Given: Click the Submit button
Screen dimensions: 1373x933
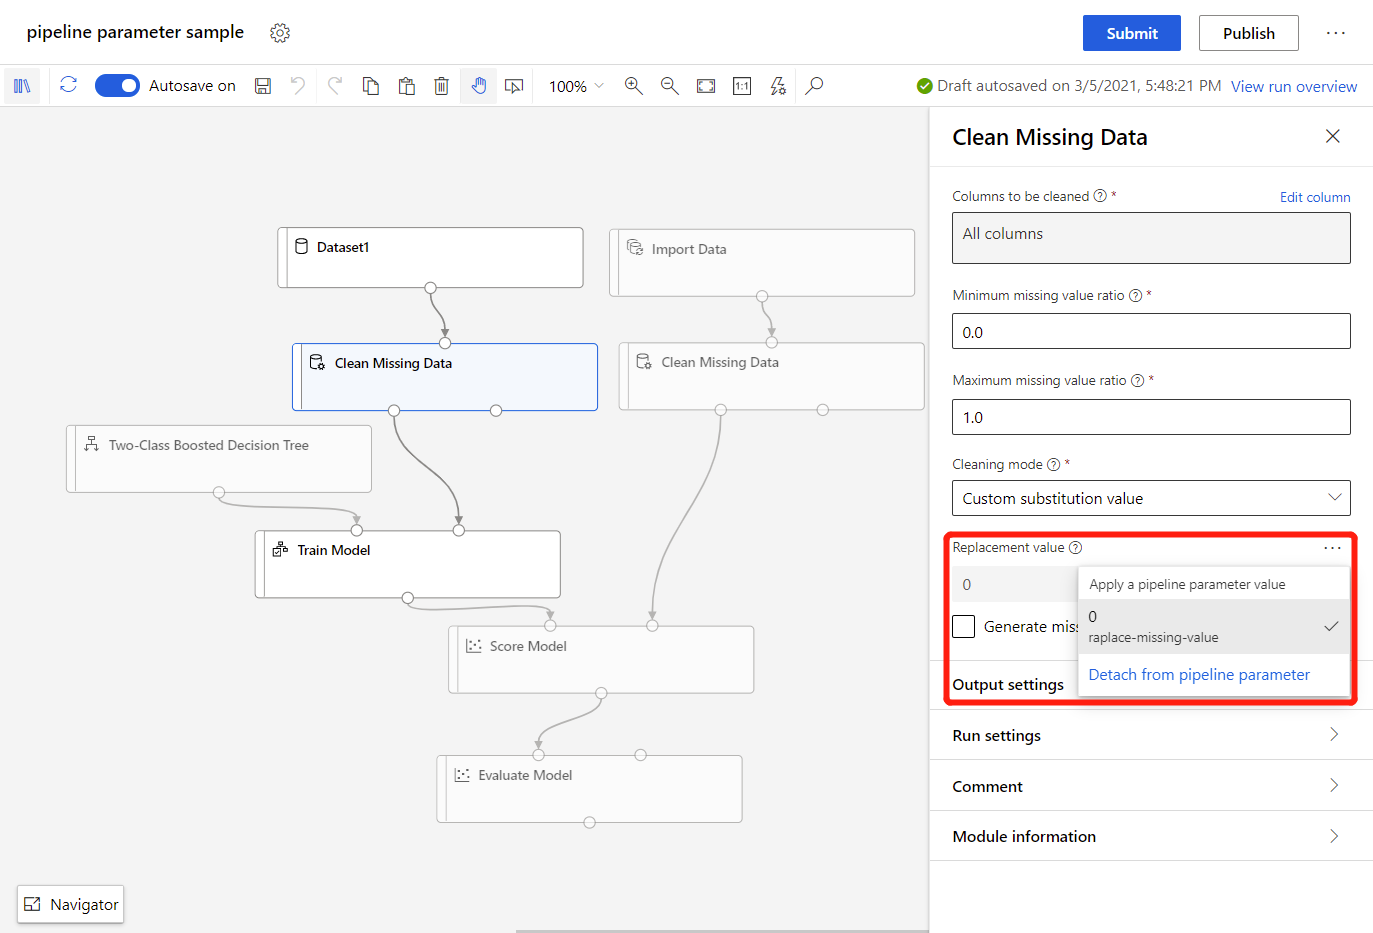Looking at the screenshot, I should coord(1131,33).
